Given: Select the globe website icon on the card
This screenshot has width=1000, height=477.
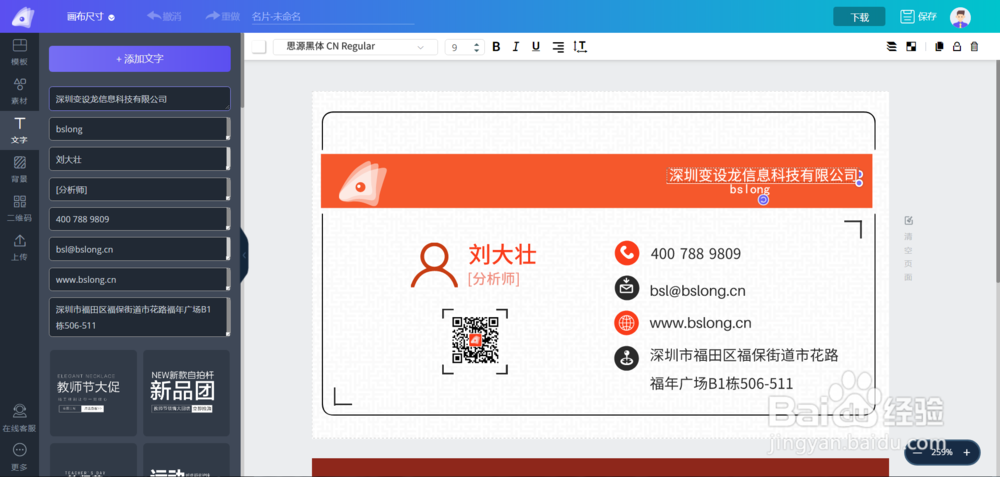Looking at the screenshot, I should click(627, 322).
